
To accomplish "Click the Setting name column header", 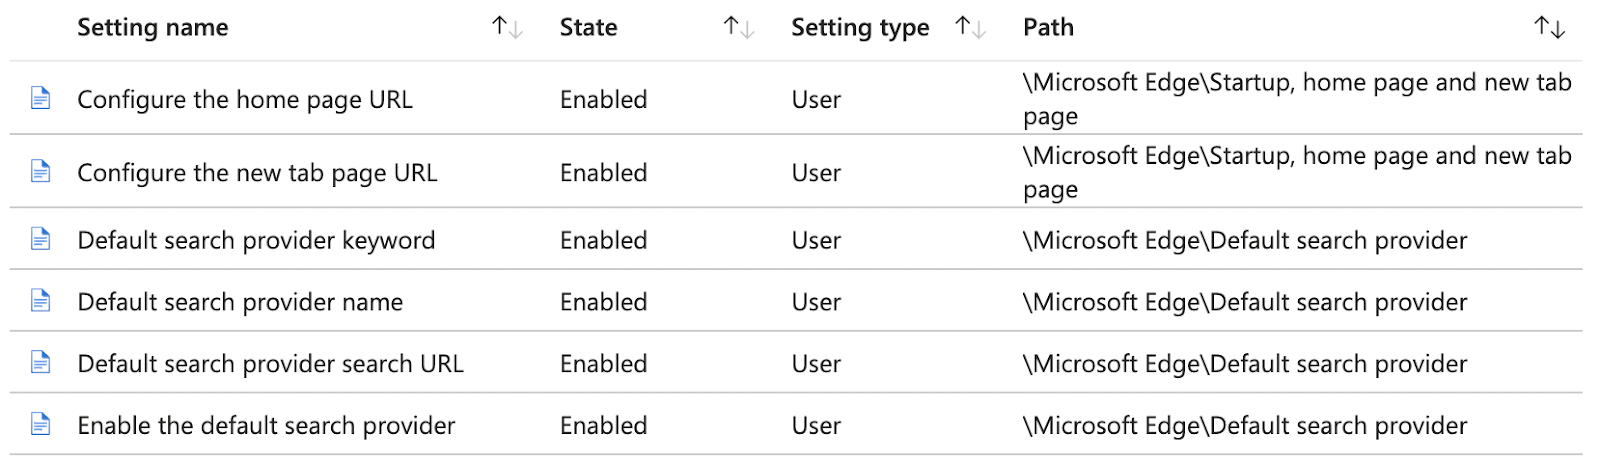I will (x=153, y=28).
